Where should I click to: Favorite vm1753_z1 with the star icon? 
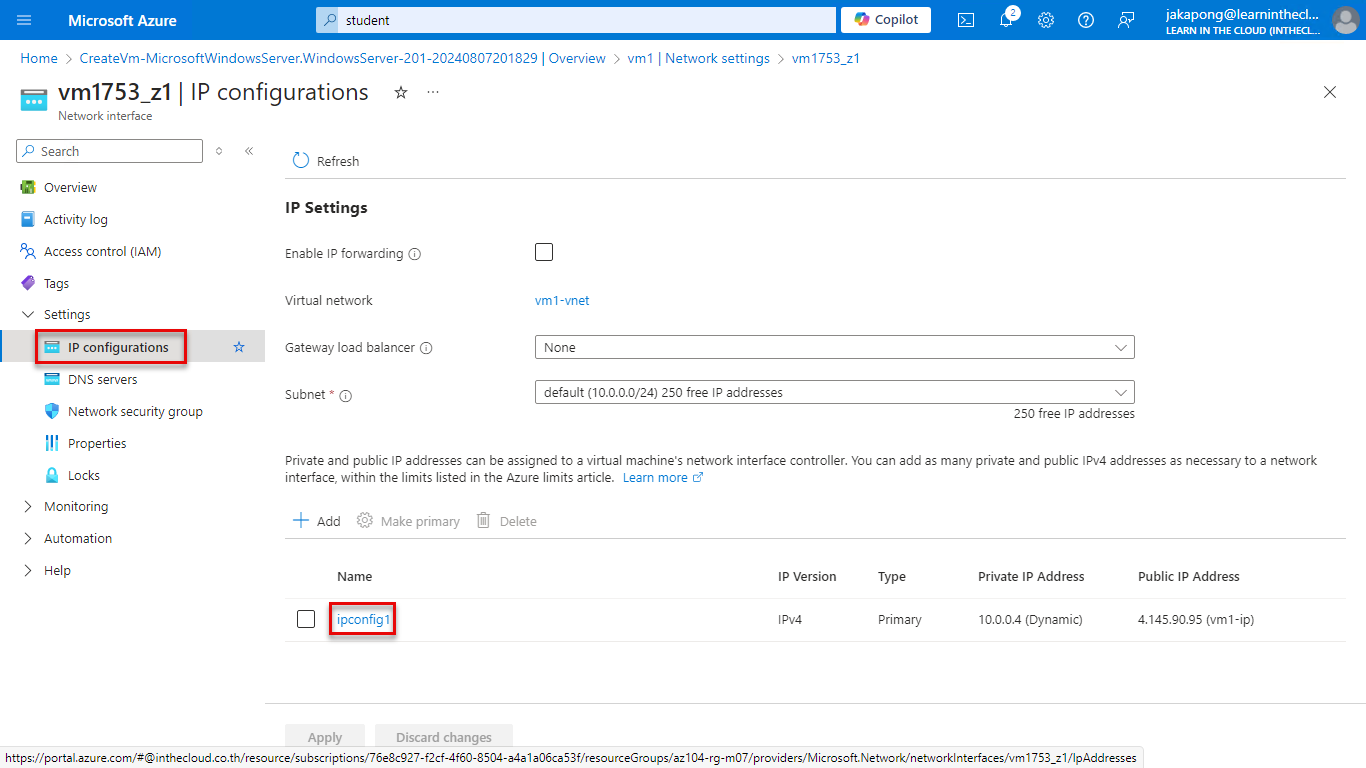click(x=401, y=92)
